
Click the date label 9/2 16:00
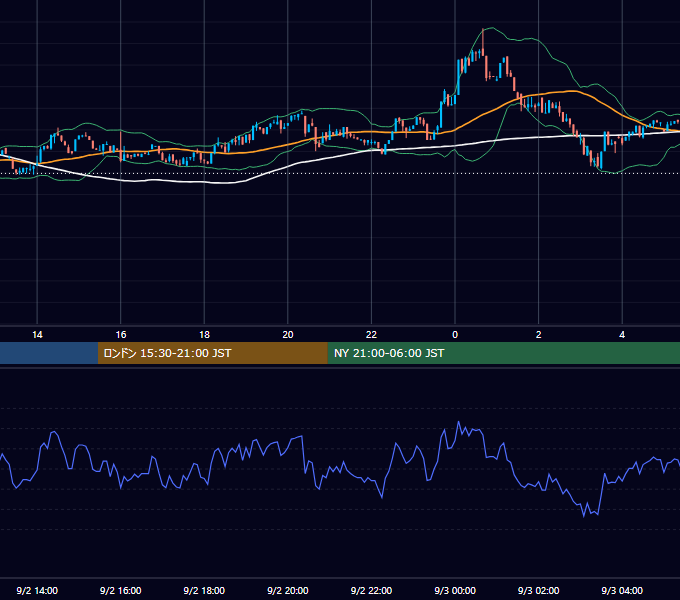click(x=121, y=590)
